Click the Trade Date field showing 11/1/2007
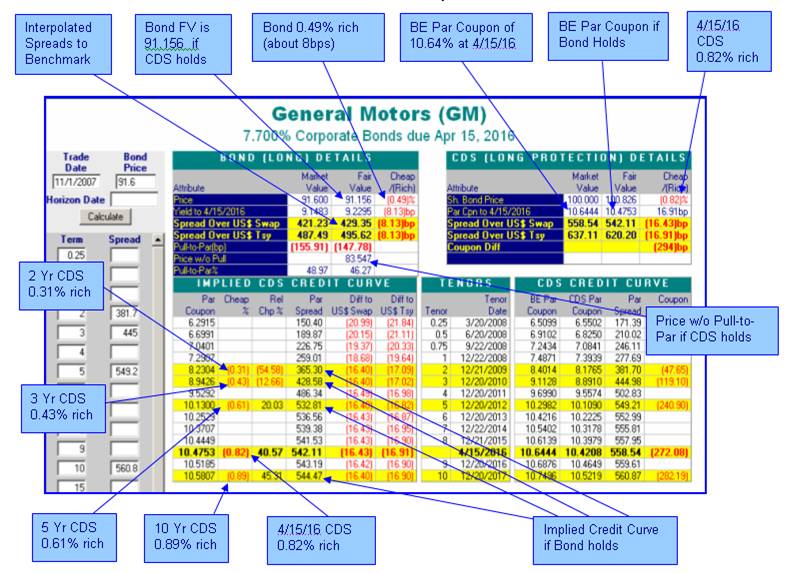 (x=76, y=182)
